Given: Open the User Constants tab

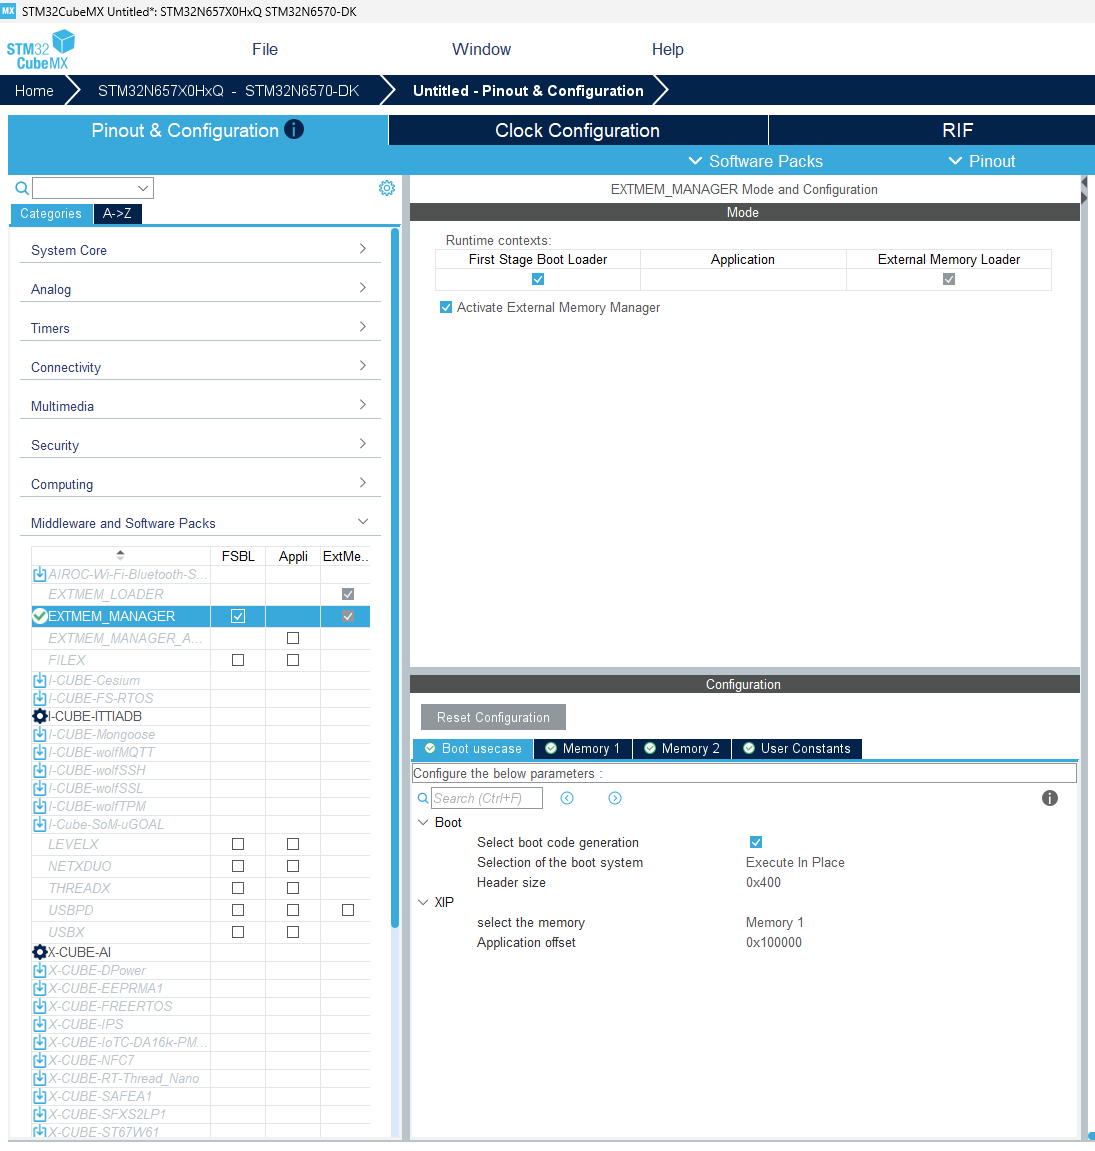Looking at the screenshot, I should point(797,748).
